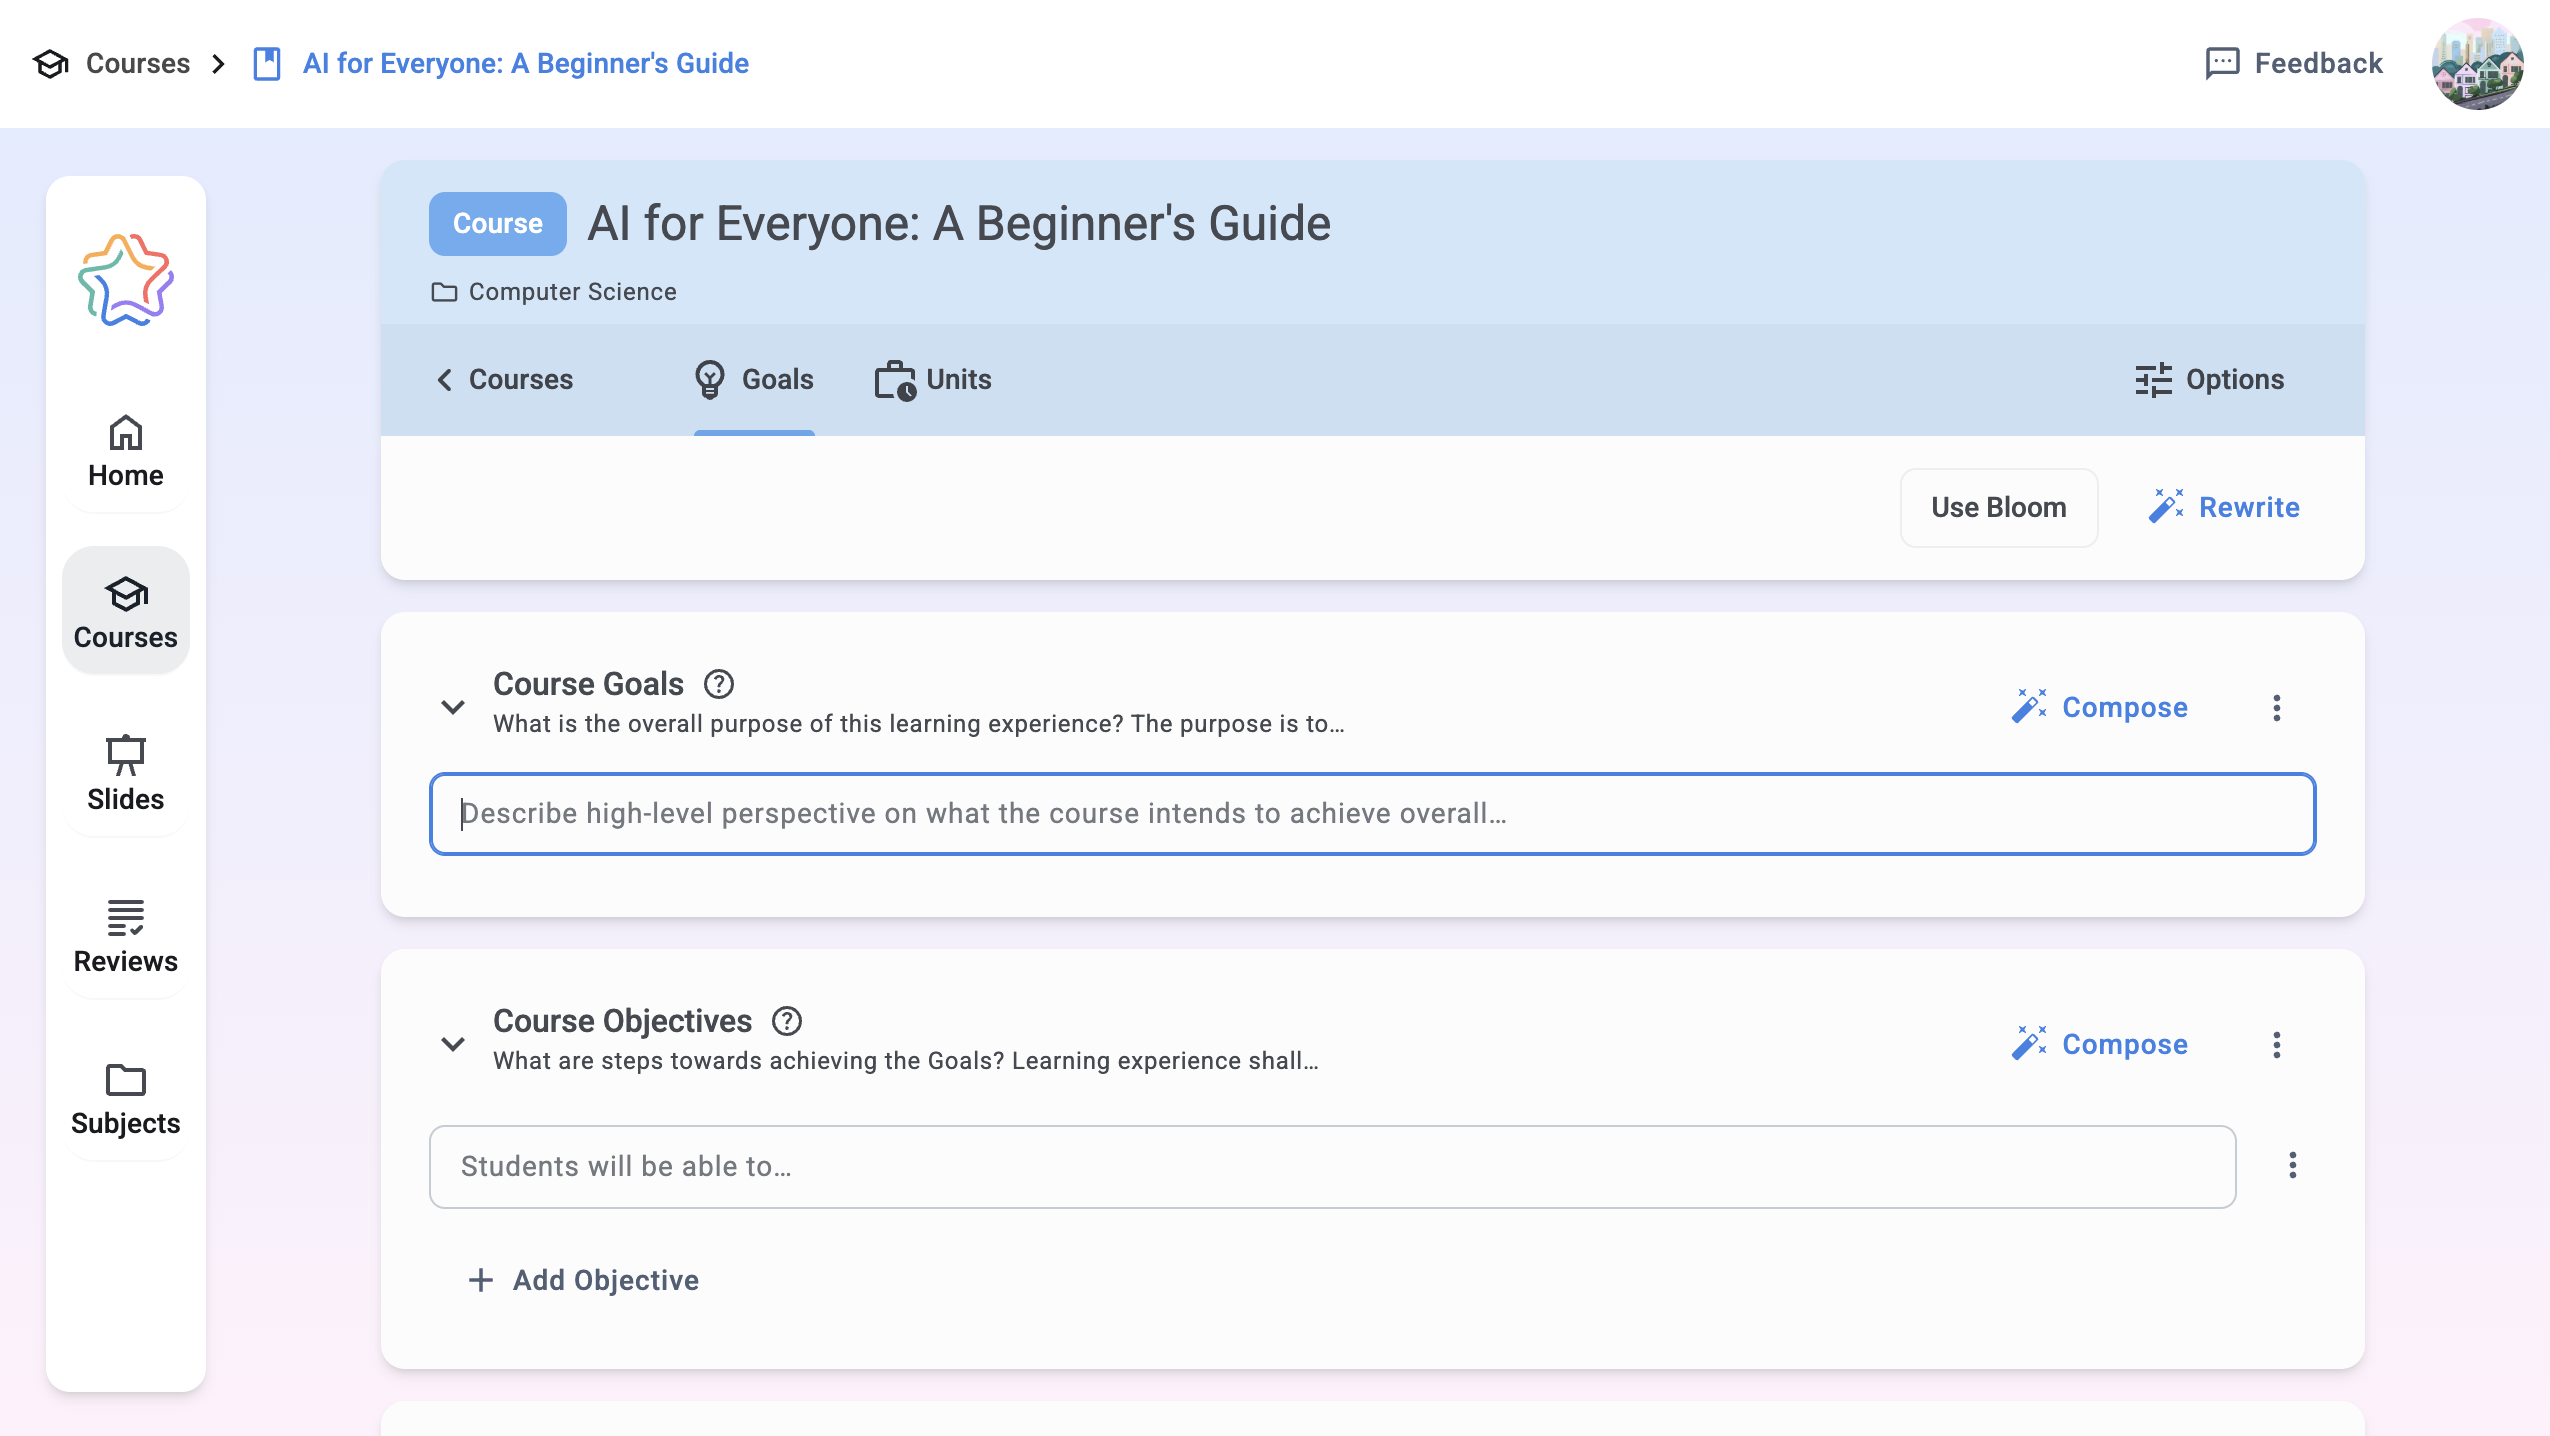Click the Course badge label

(x=498, y=224)
